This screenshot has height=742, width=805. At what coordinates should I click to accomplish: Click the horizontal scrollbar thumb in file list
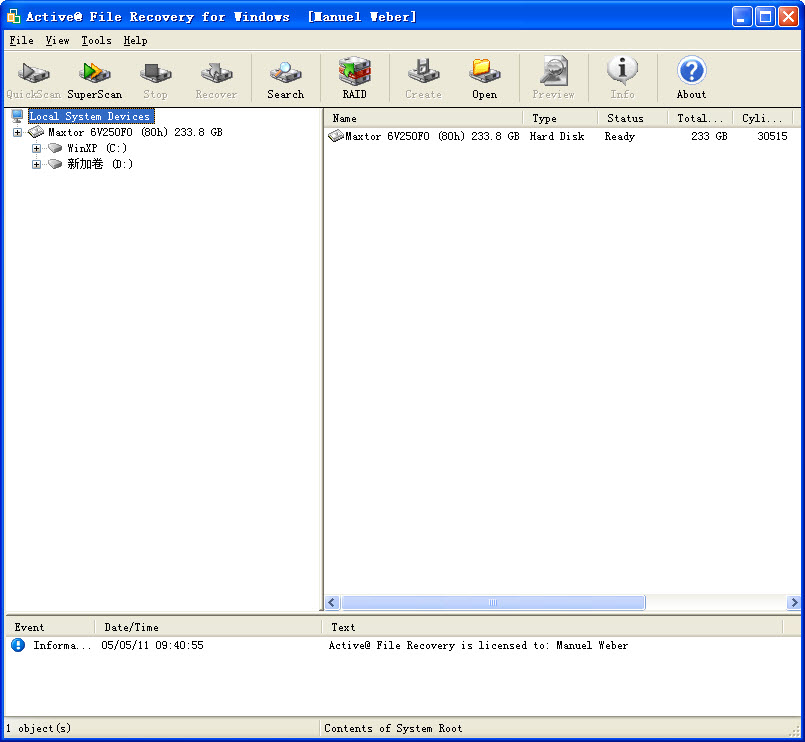(x=492, y=603)
